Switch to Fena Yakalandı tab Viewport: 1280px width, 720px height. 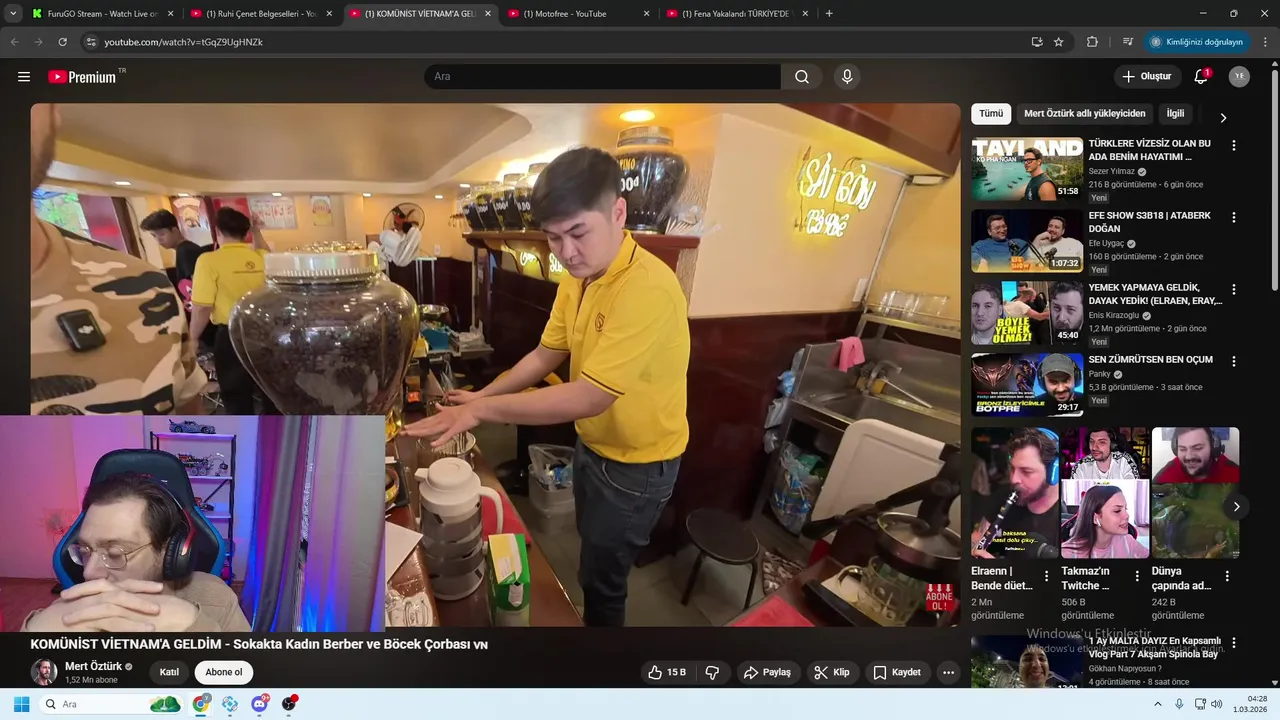point(736,14)
